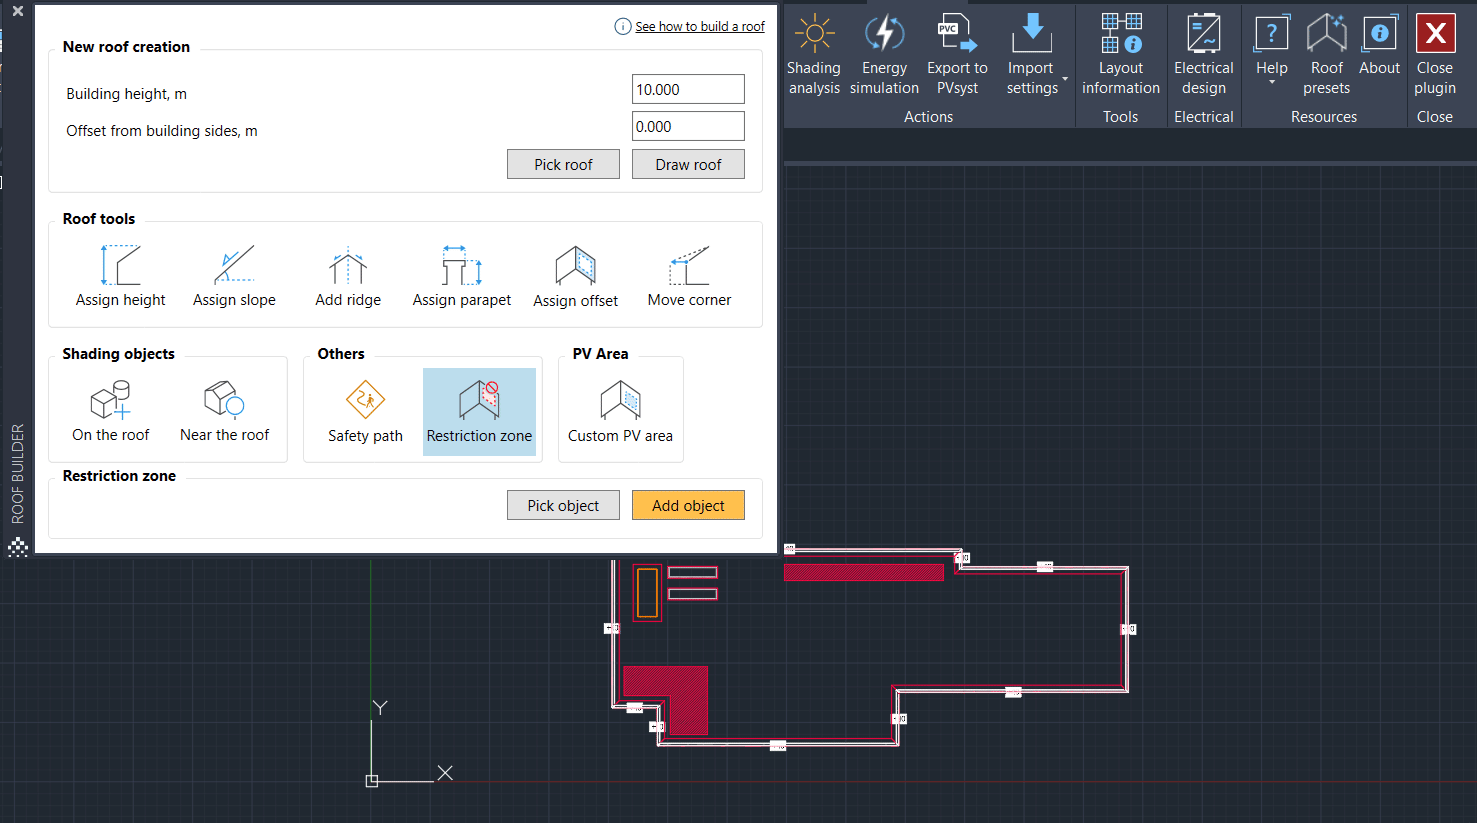Open Import settings
The image size is (1477, 823).
(x=1032, y=55)
